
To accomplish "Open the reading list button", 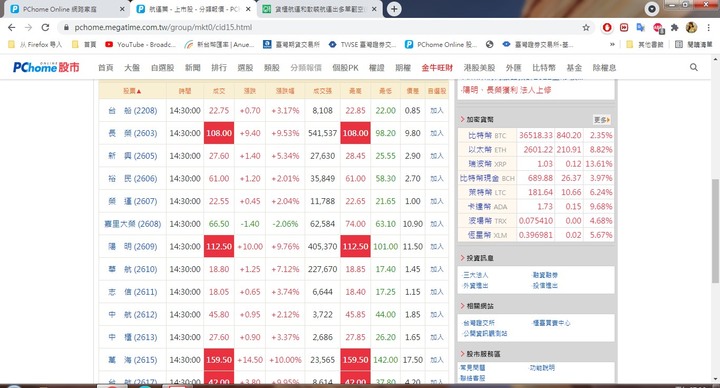I will point(693,45).
